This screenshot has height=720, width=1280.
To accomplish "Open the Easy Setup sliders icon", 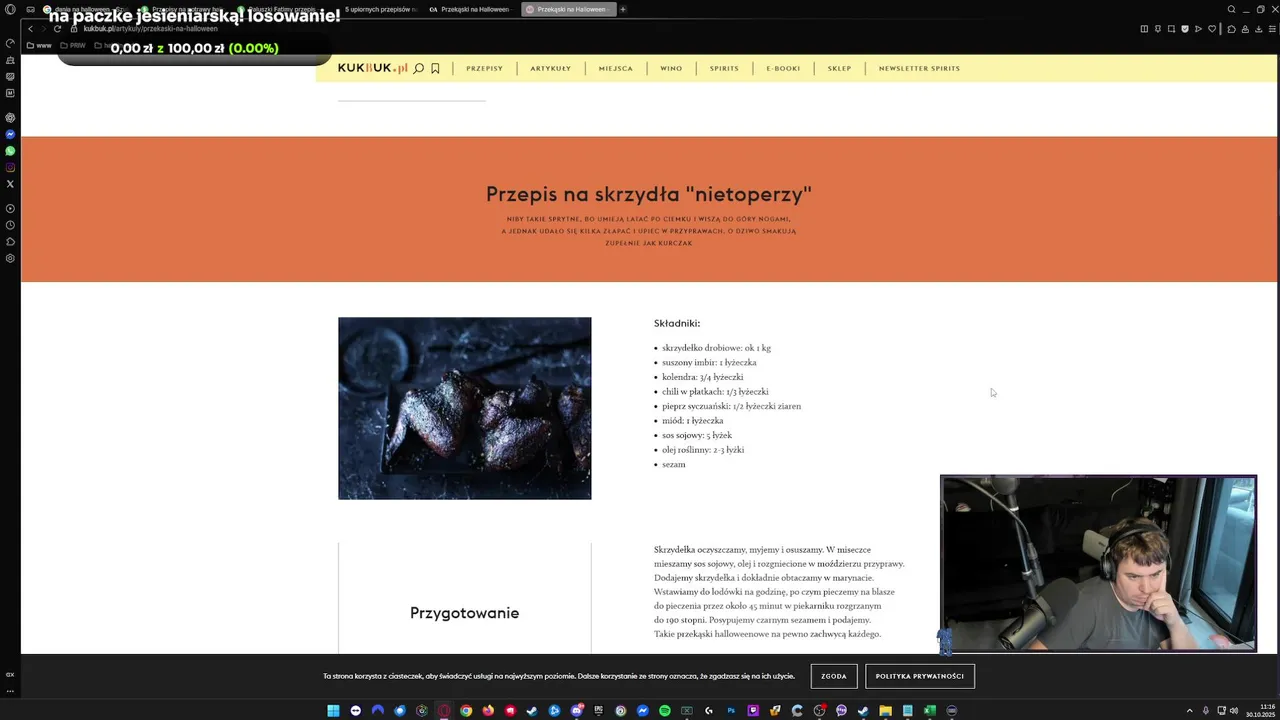I will pyautogui.click(x=1272, y=29).
